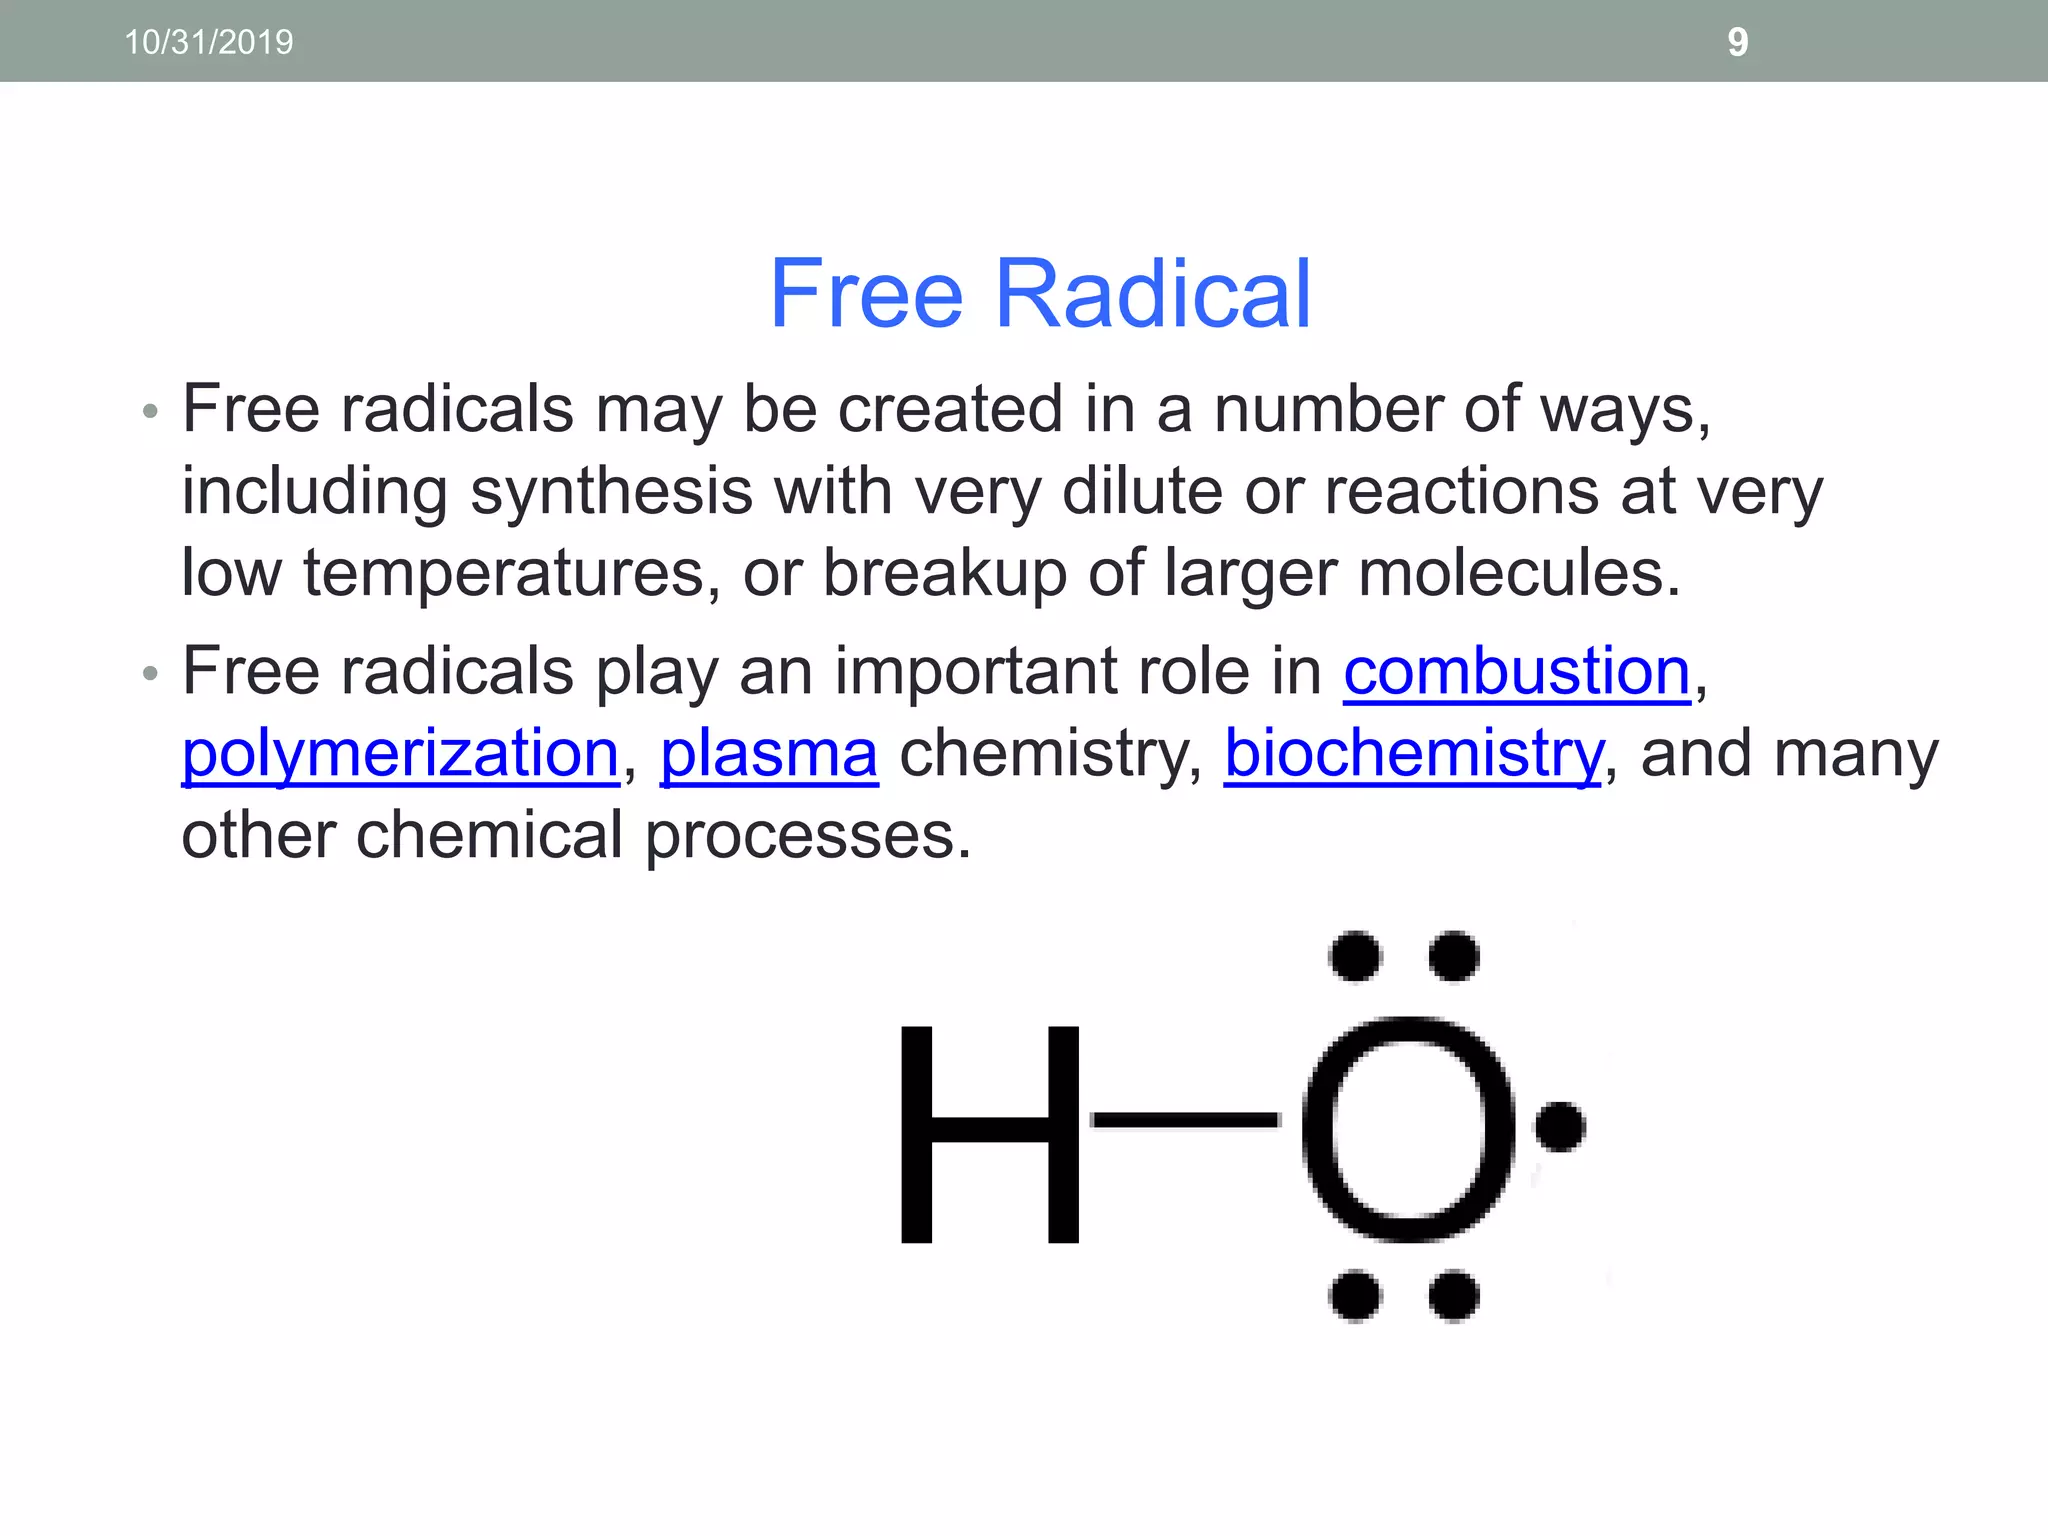Click the date 10/31/2019 in header

(209, 42)
